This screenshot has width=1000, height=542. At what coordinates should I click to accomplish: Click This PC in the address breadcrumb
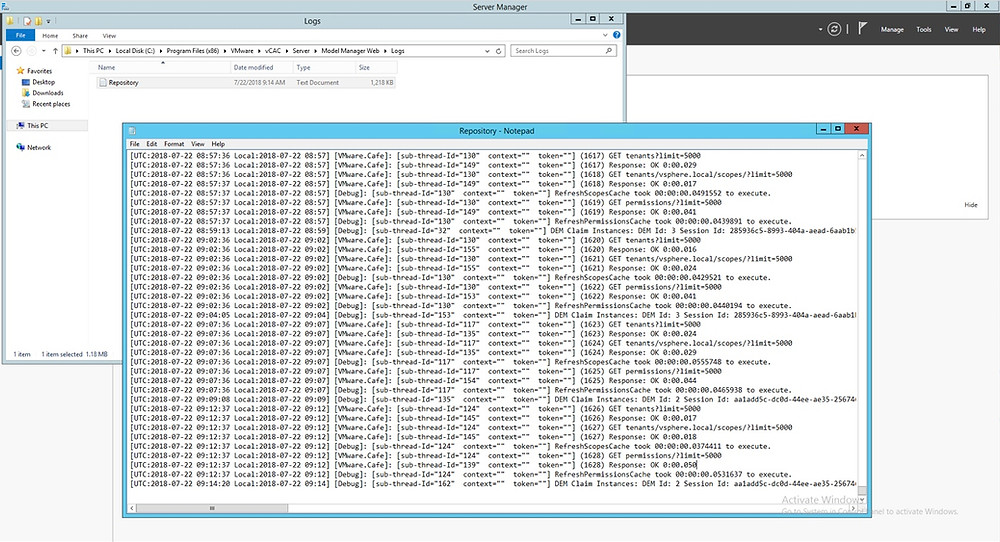(93, 51)
